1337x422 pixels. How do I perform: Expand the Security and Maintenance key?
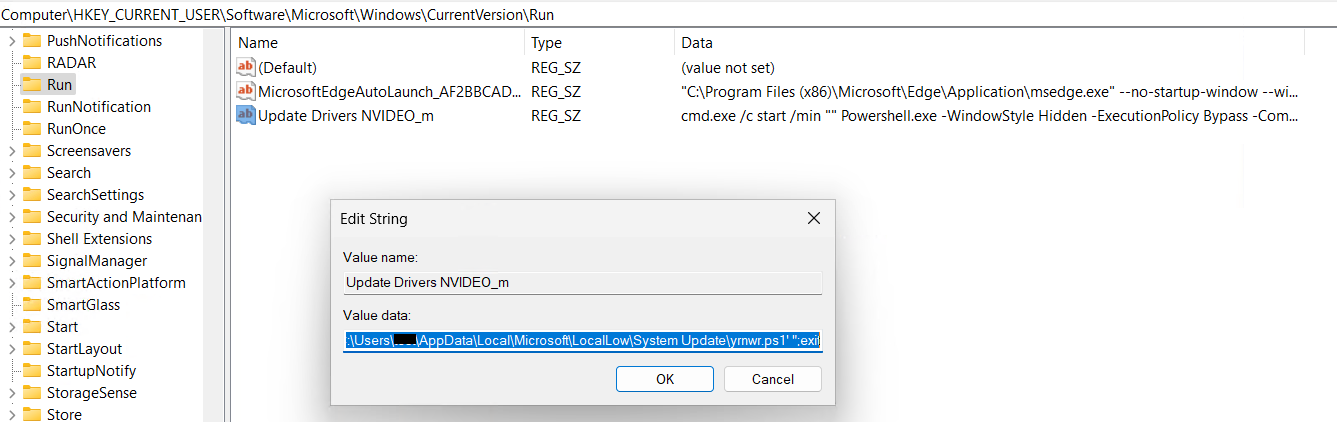click(11, 217)
